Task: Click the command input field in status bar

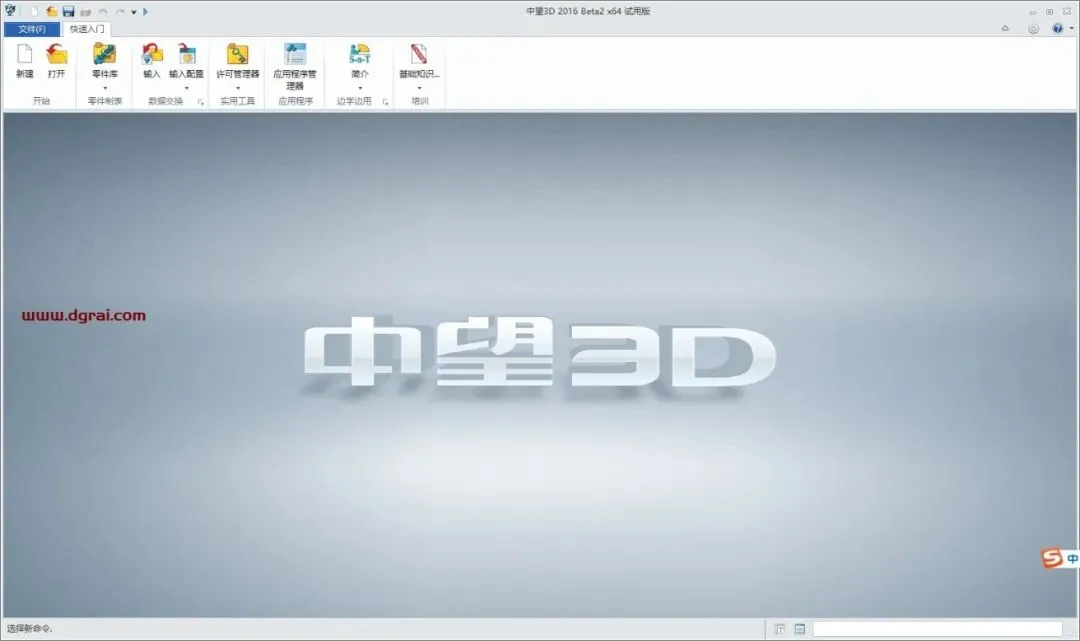Action: [937, 629]
